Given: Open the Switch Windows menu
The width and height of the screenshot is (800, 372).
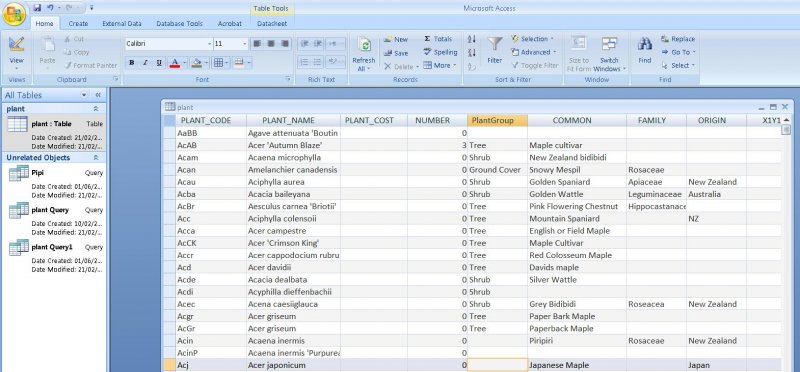Looking at the screenshot, I should (x=609, y=54).
